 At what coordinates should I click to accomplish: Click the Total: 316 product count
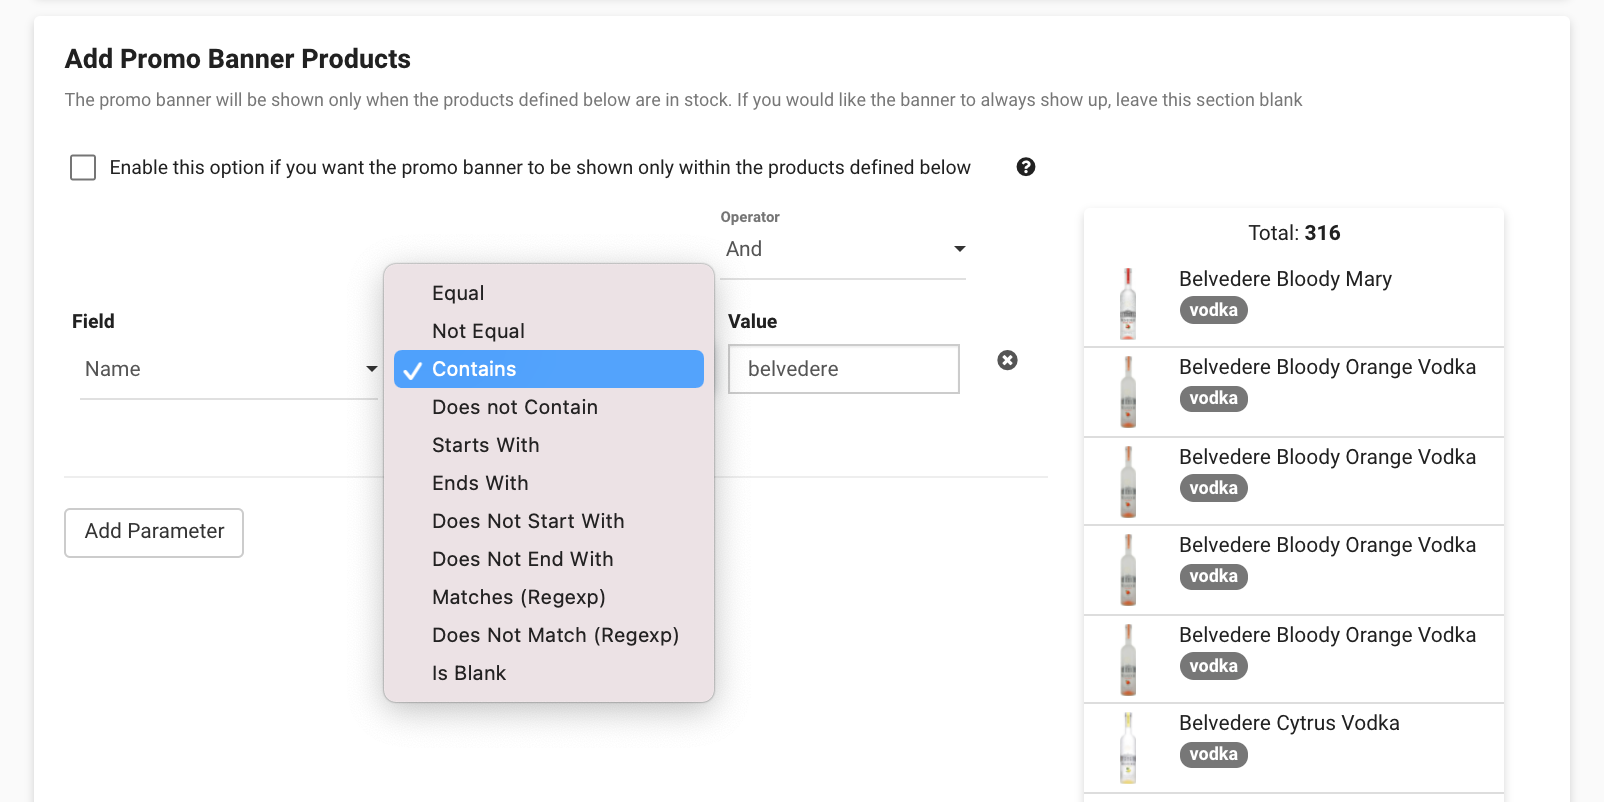pyautogui.click(x=1294, y=233)
